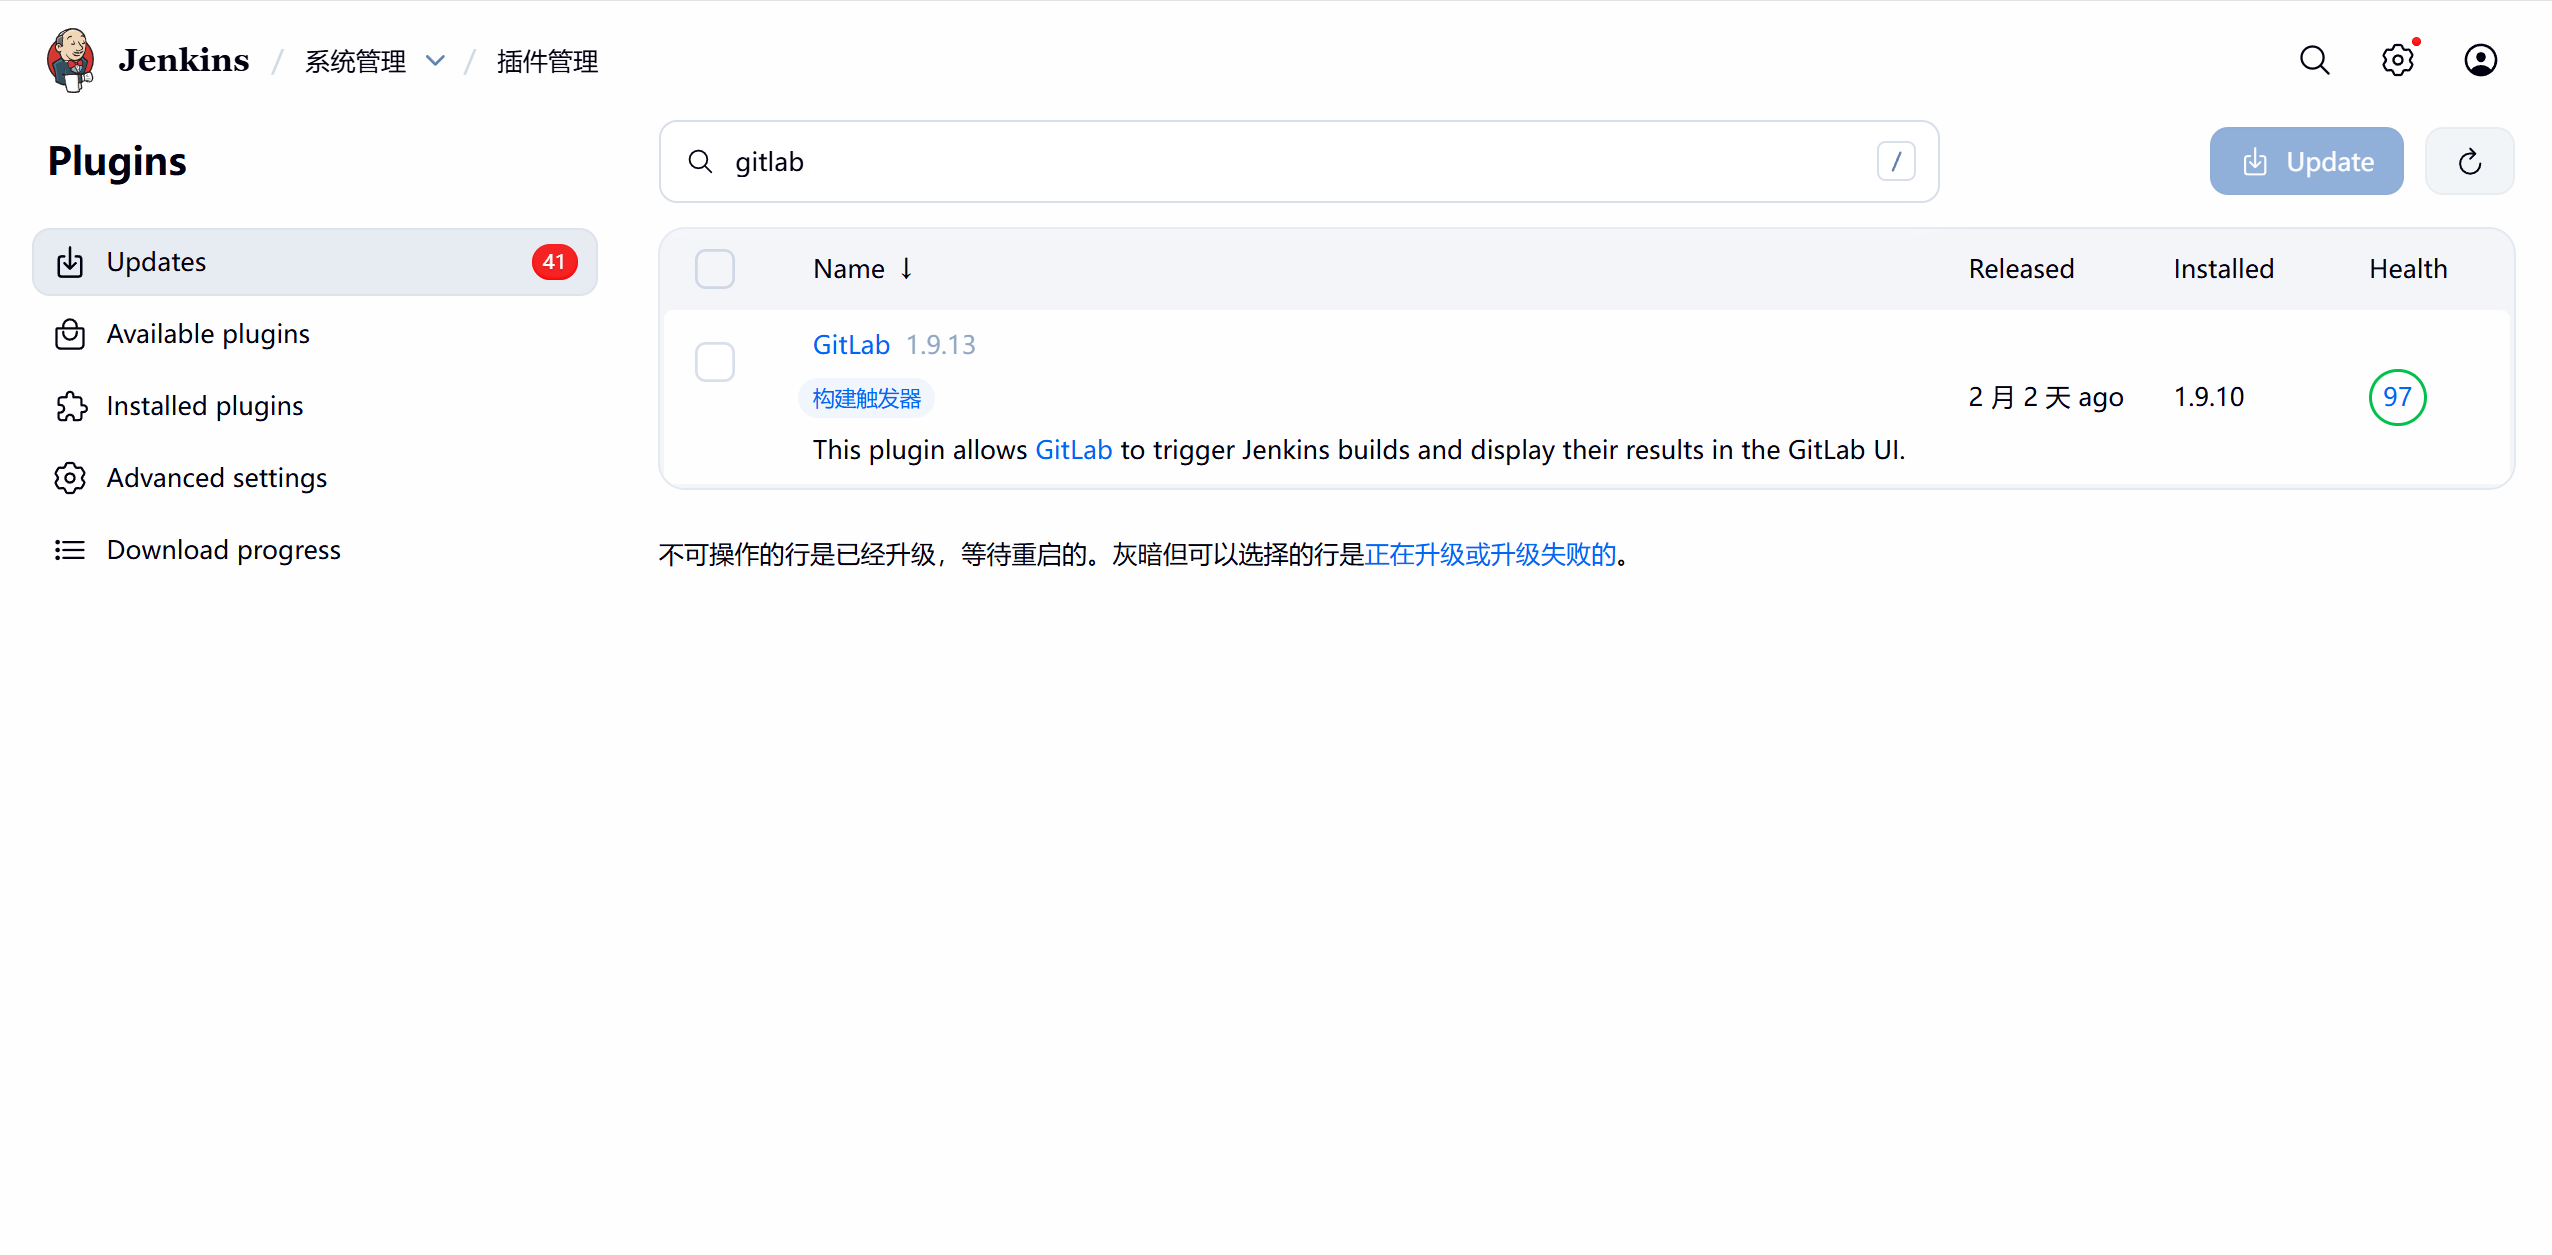This screenshot has height=1255, width=2552.
Task: Open Advanced settings section
Action: pos(216,478)
